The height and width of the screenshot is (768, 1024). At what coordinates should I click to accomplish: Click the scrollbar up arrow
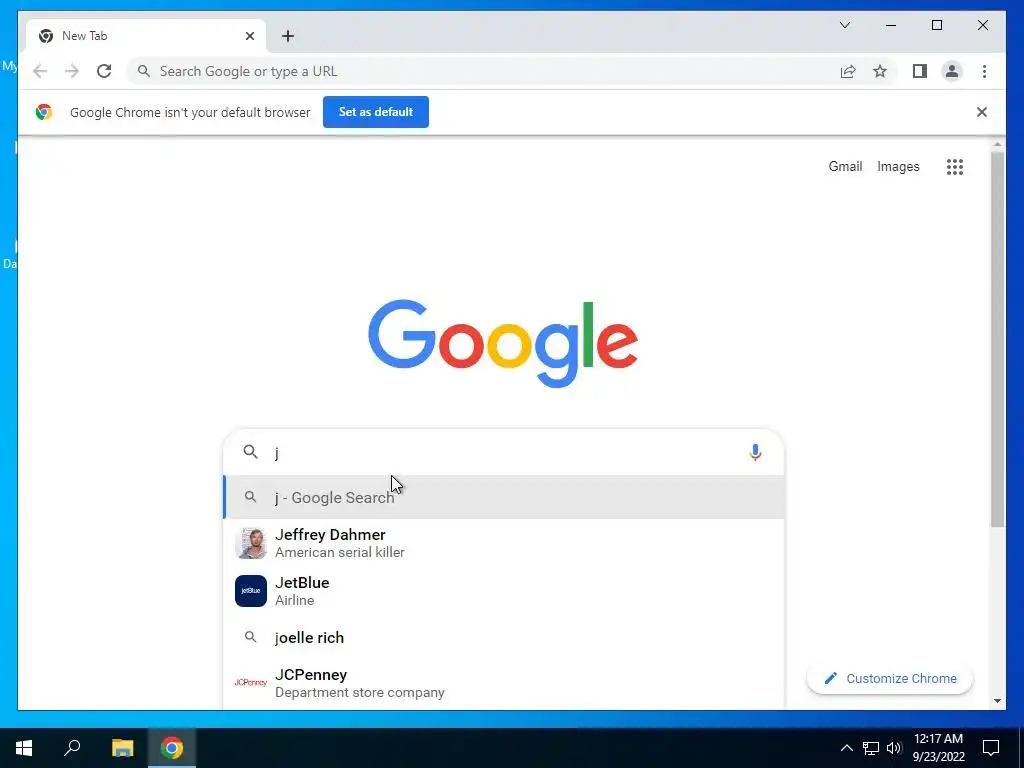point(997,144)
